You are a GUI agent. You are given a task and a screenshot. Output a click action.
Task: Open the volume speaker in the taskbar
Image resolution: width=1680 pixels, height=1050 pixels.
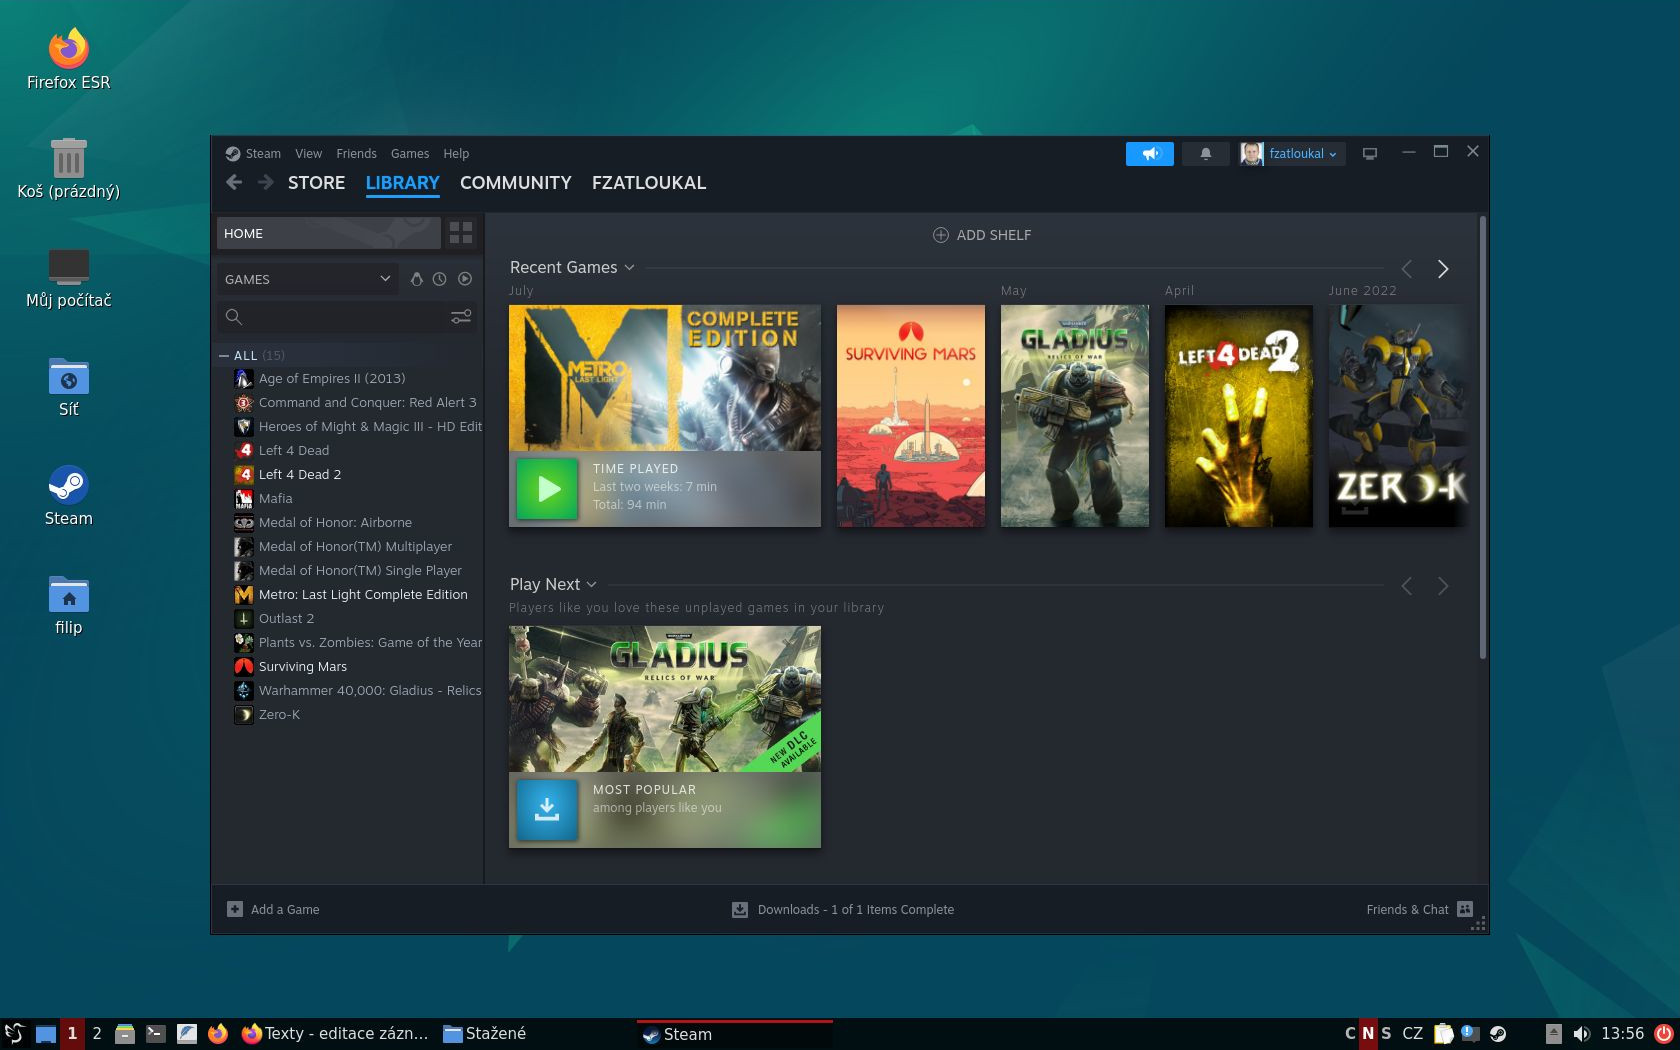1584,1033
